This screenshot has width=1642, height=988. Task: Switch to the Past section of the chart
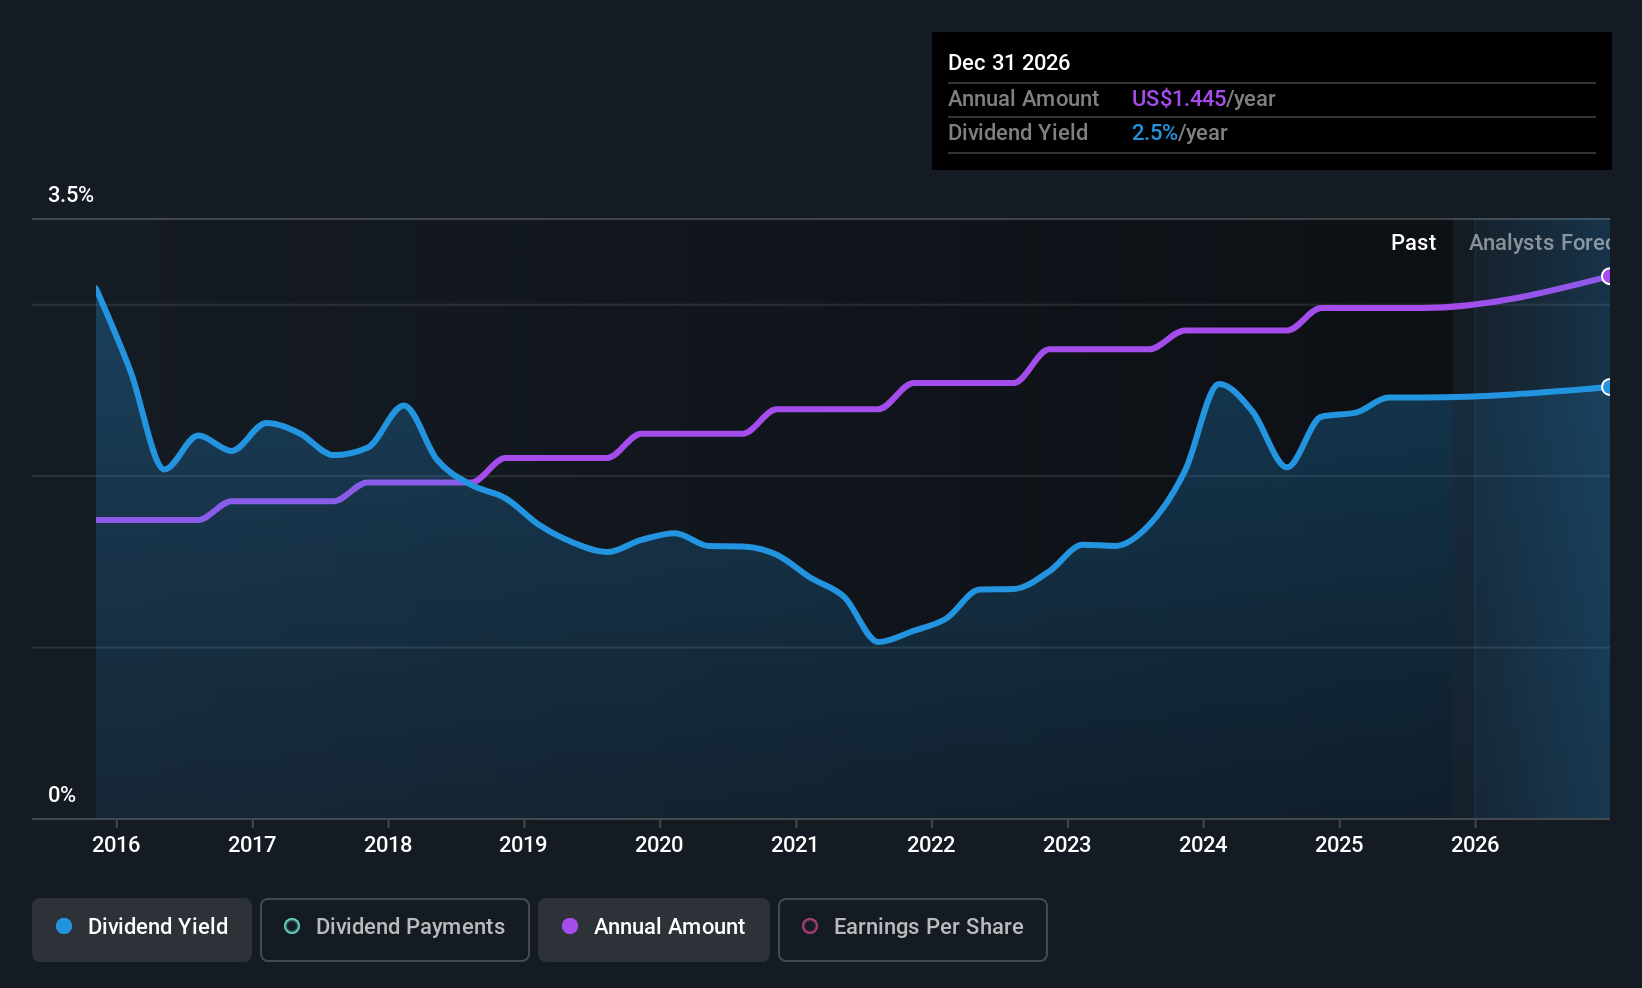[x=1413, y=242]
